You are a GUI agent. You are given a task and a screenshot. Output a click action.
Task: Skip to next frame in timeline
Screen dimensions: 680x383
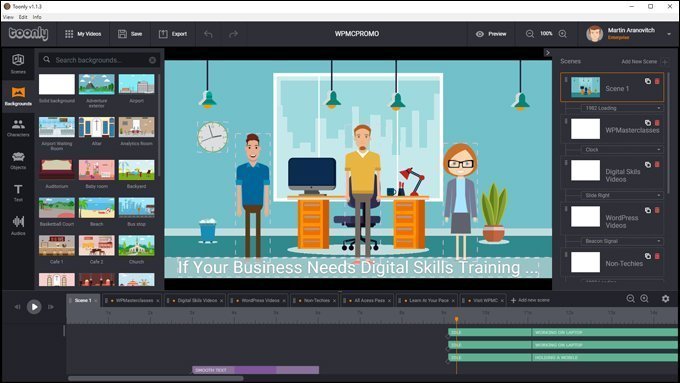[x=51, y=307]
